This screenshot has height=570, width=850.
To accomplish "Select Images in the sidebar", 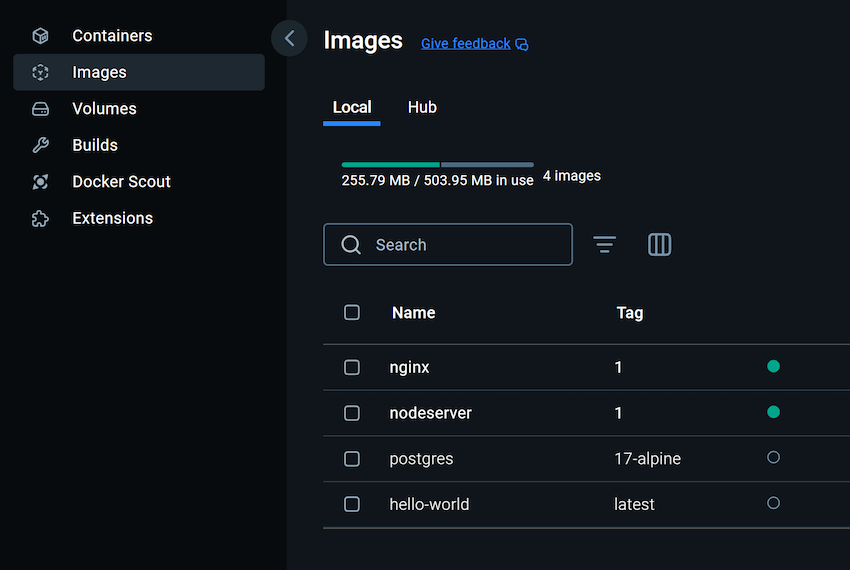I will pos(139,72).
